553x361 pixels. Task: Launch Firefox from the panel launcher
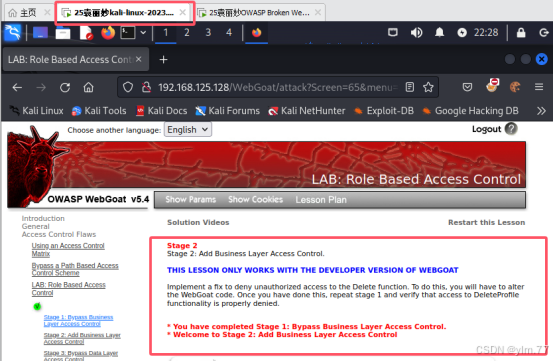click(108, 33)
